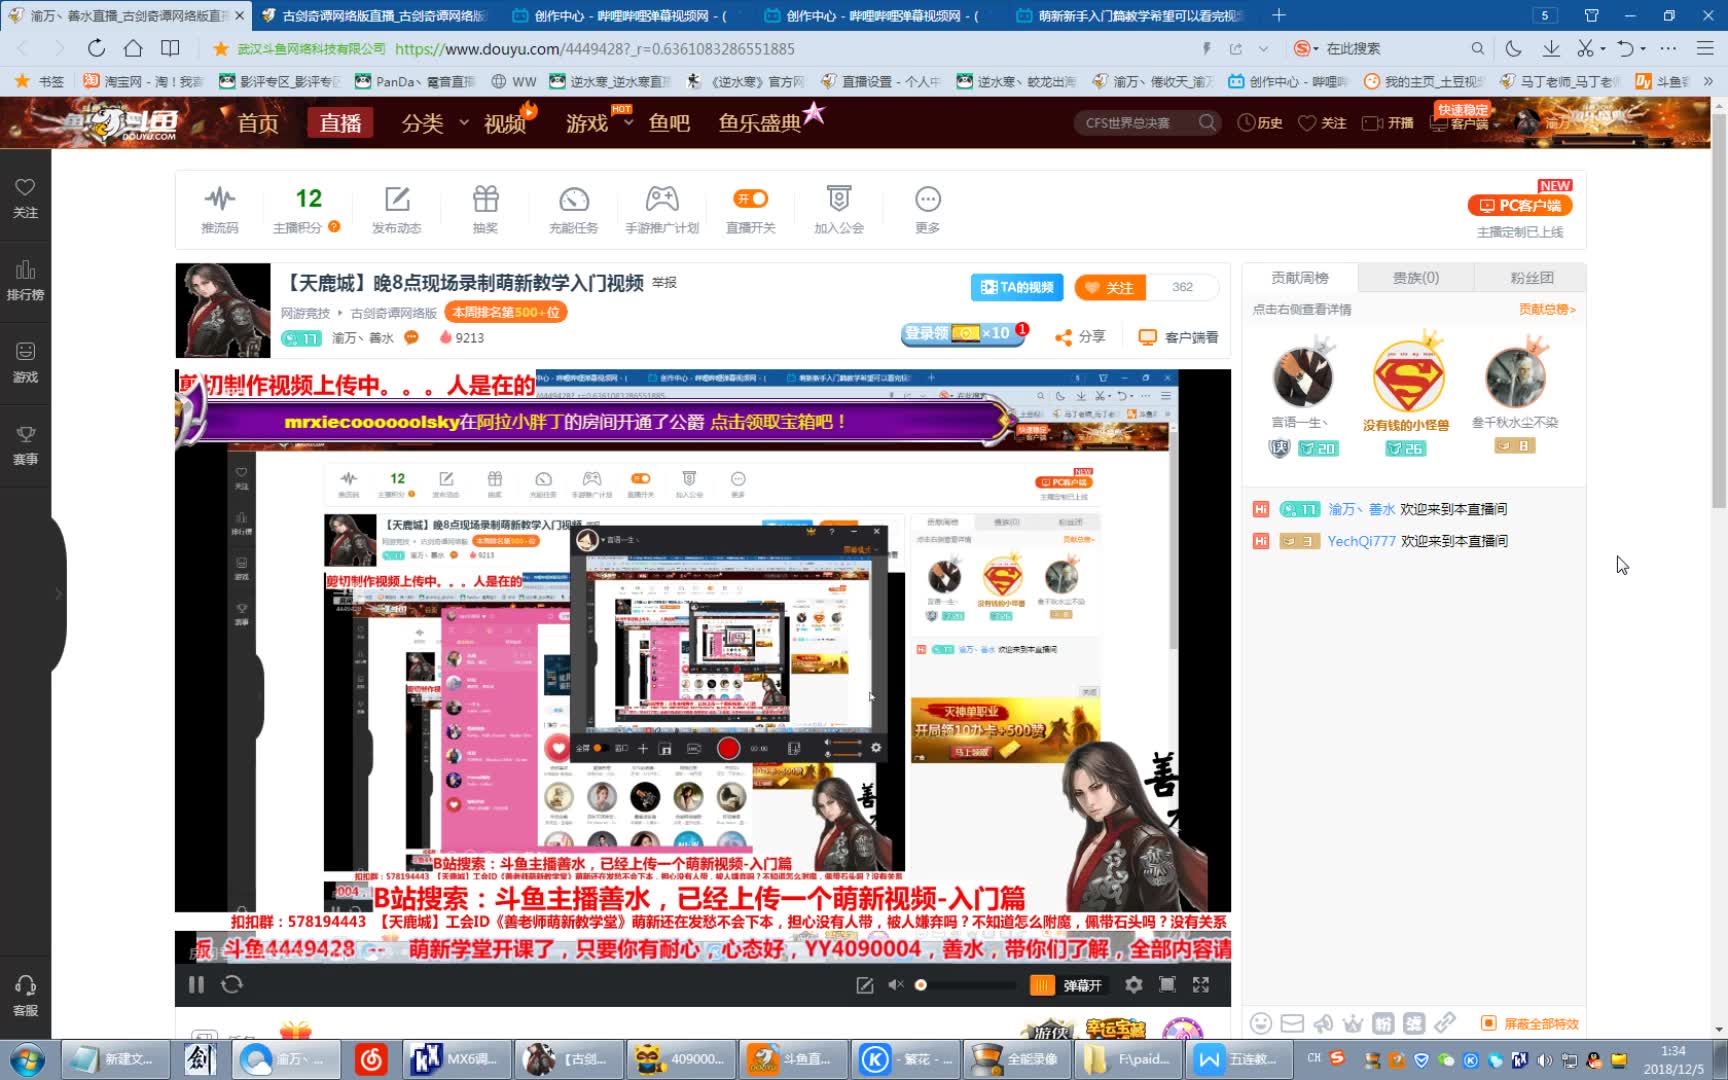
Task: Open video player settings gear
Action: click(x=1133, y=984)
